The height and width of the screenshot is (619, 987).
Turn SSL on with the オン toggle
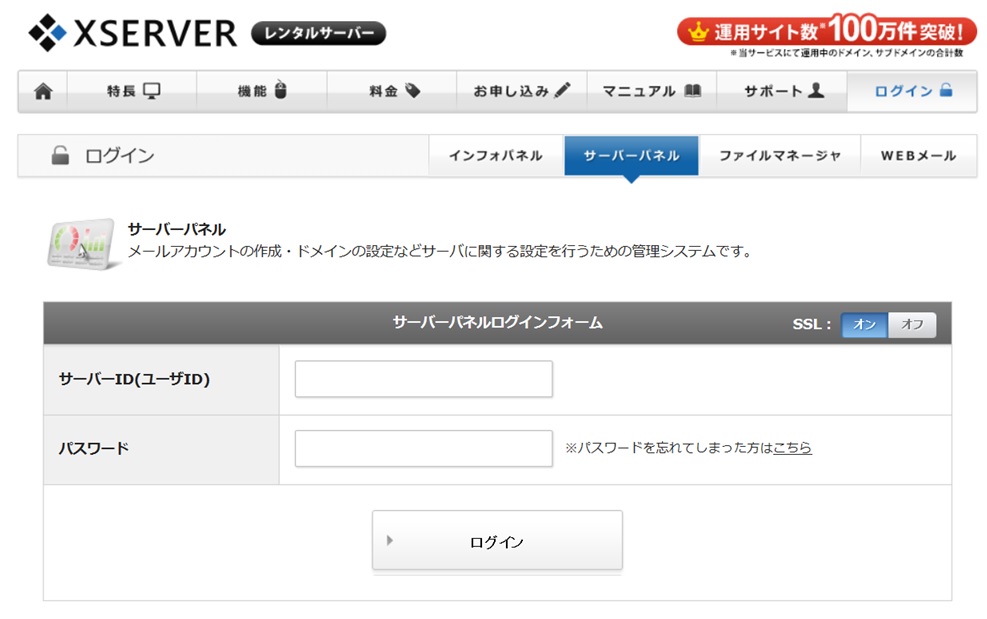(x=864, y=324)
